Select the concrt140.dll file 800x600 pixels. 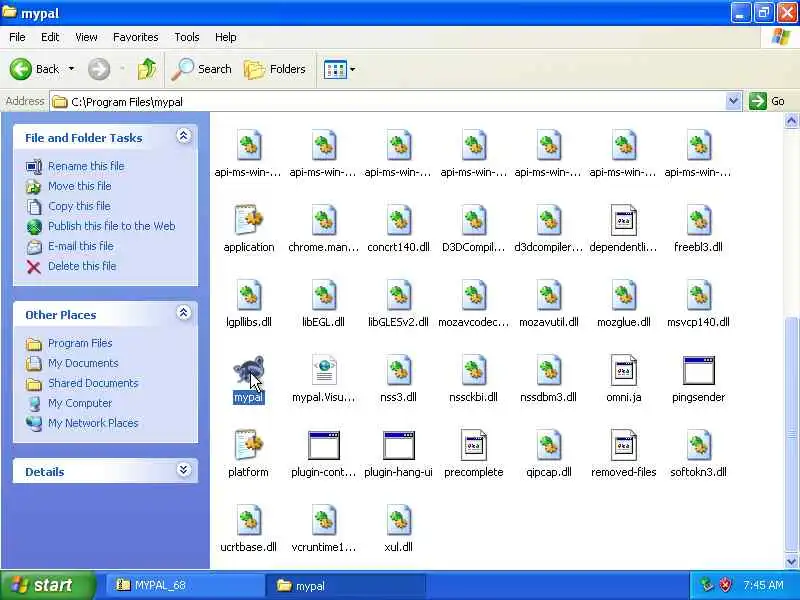[x=398, y=220]
